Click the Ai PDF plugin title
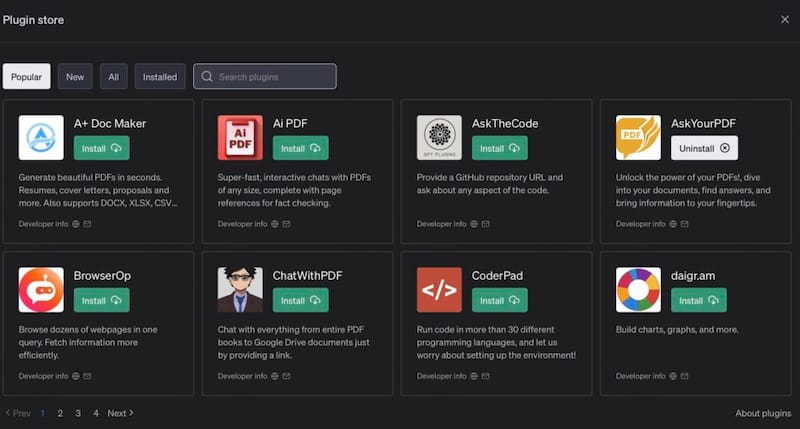The width and height of the screenshot is (800, 429). tap(290, 123)
